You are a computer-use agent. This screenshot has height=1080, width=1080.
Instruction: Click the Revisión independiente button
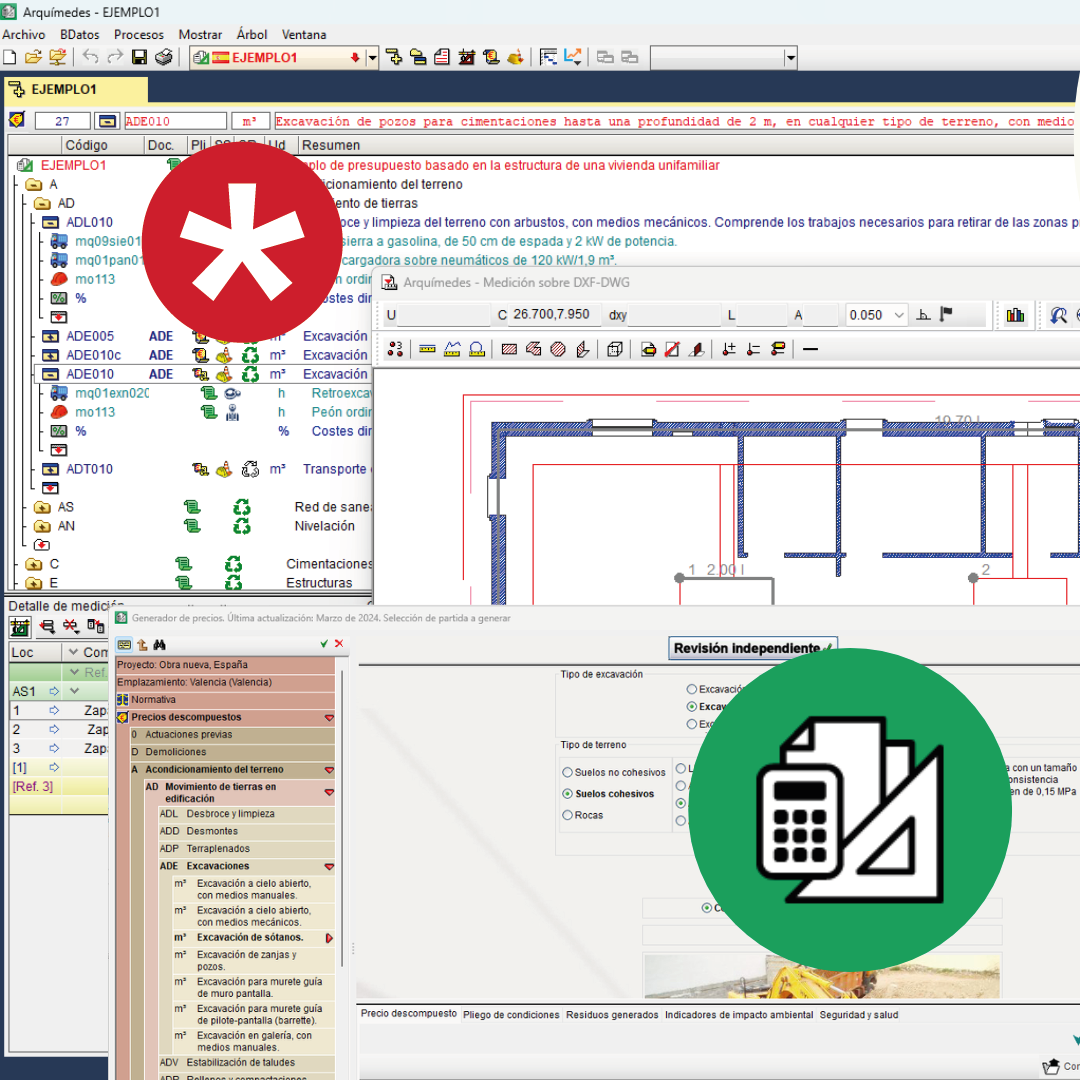coord(752,648)
